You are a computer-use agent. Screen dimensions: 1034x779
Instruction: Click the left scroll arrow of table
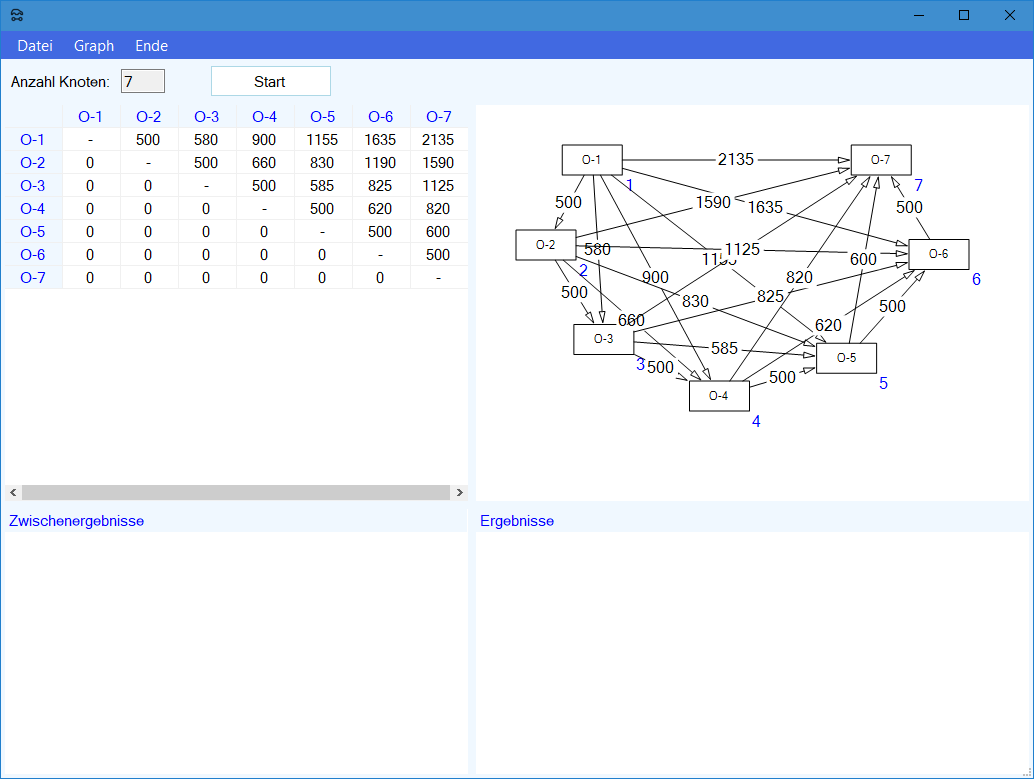point(13,493)
